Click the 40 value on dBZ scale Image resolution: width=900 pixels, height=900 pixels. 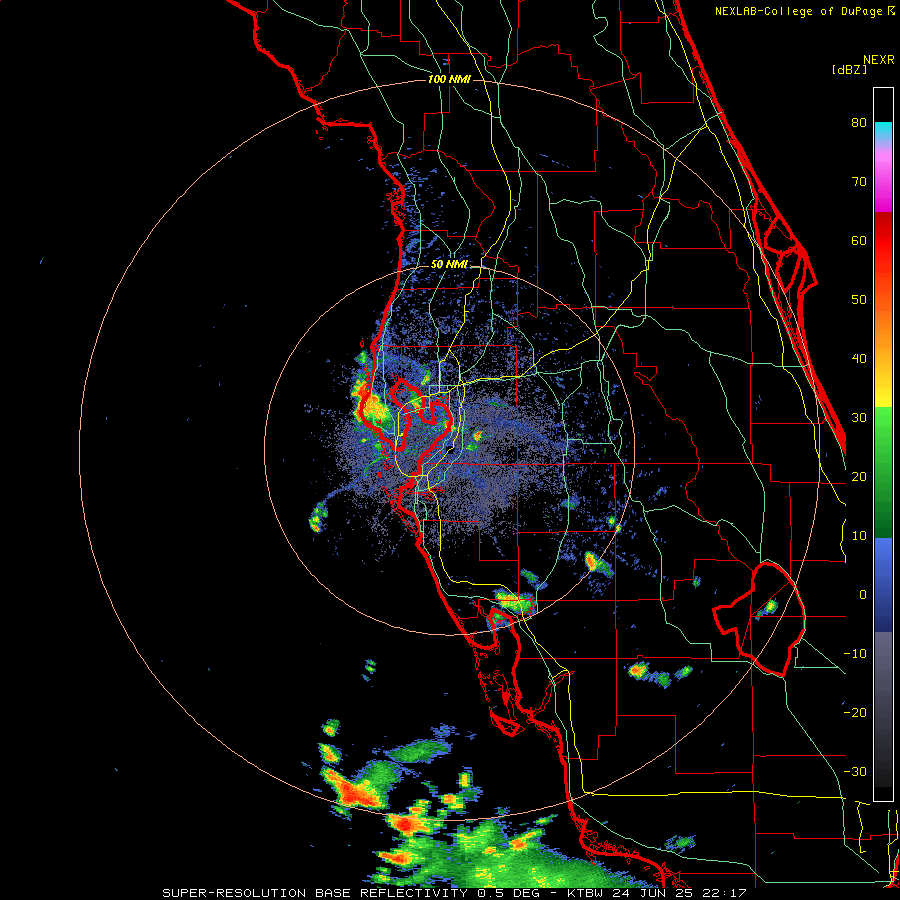coord(859,359)
